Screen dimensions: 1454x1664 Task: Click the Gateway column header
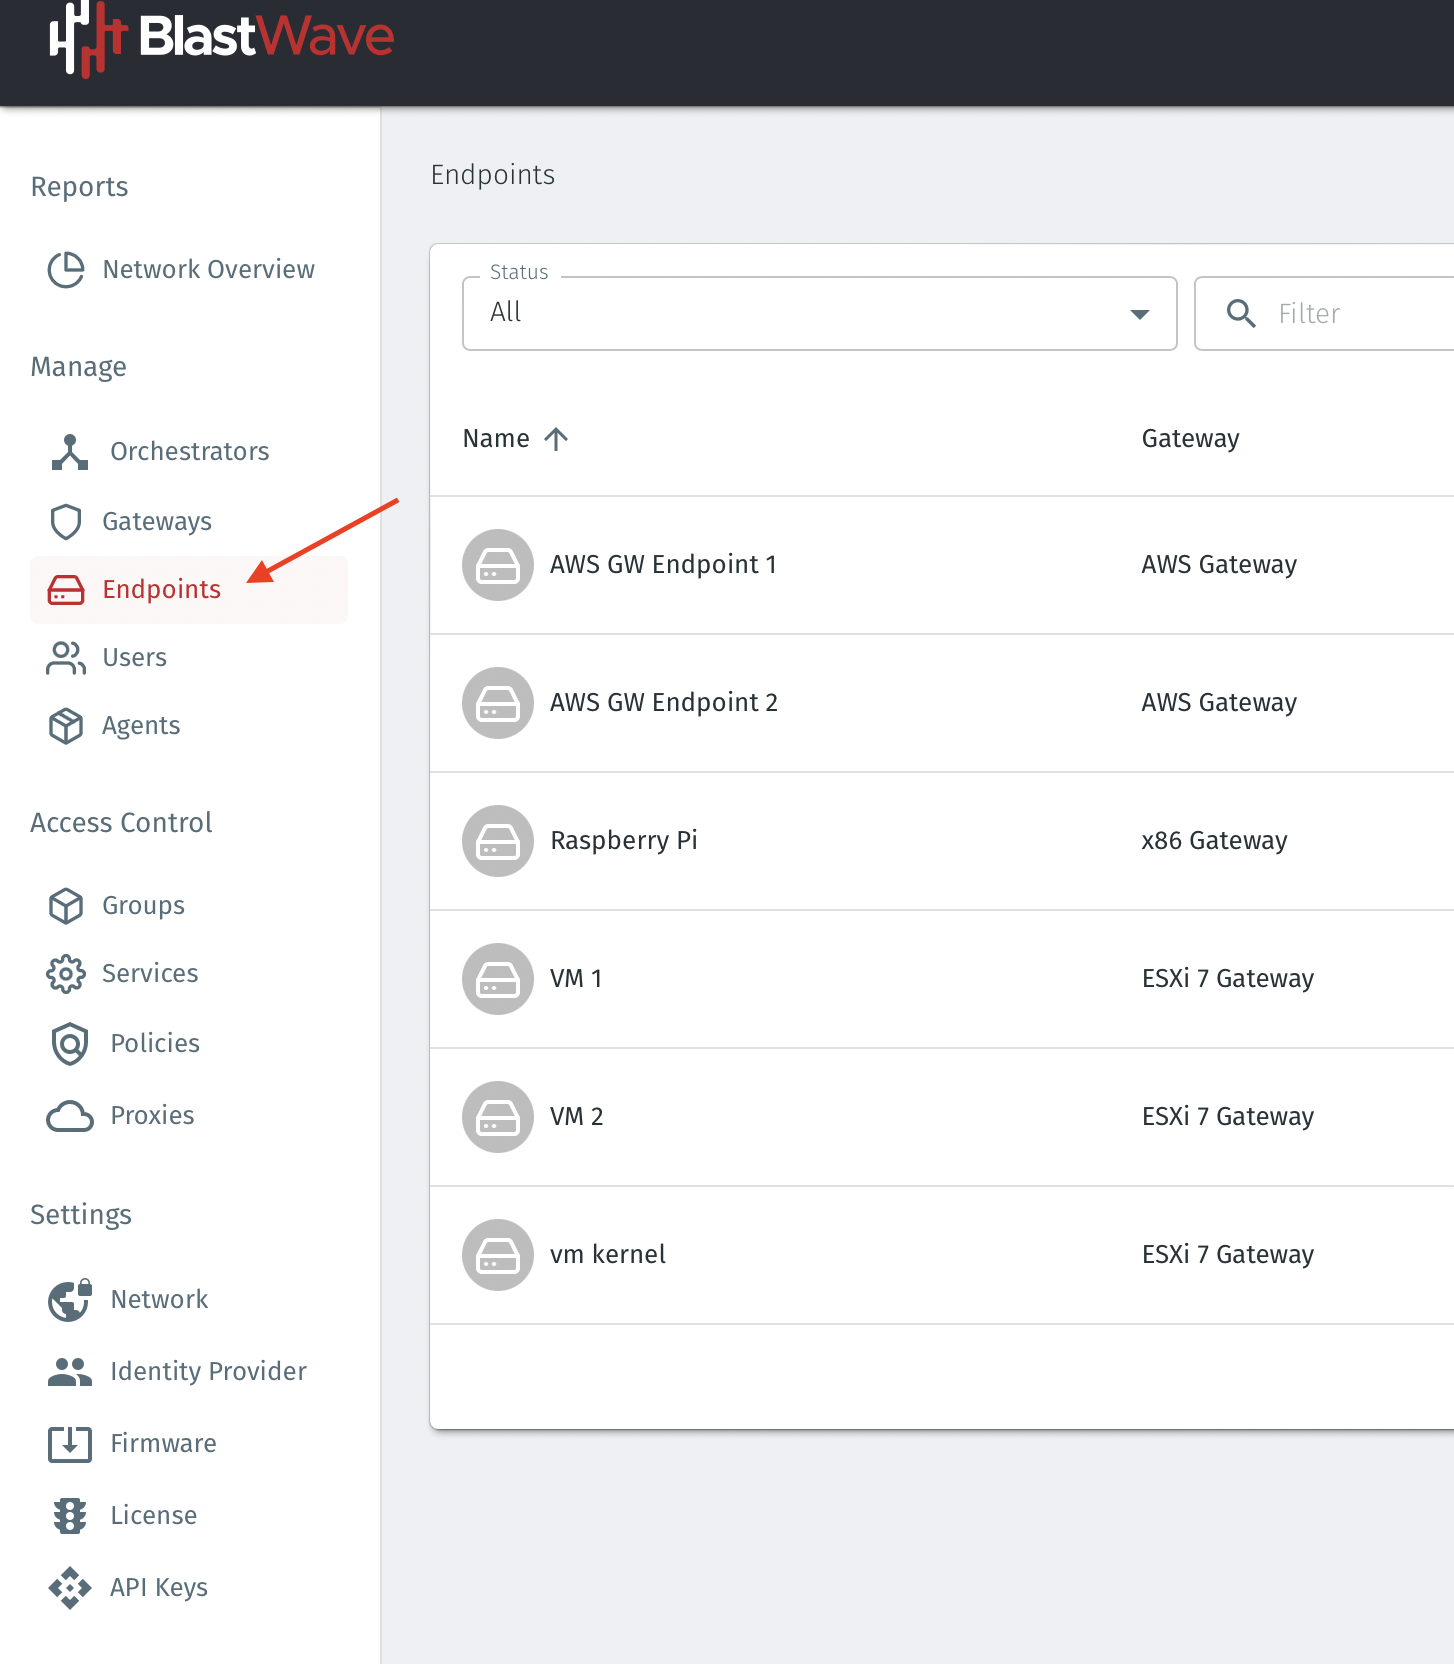tap(1190, 439)
